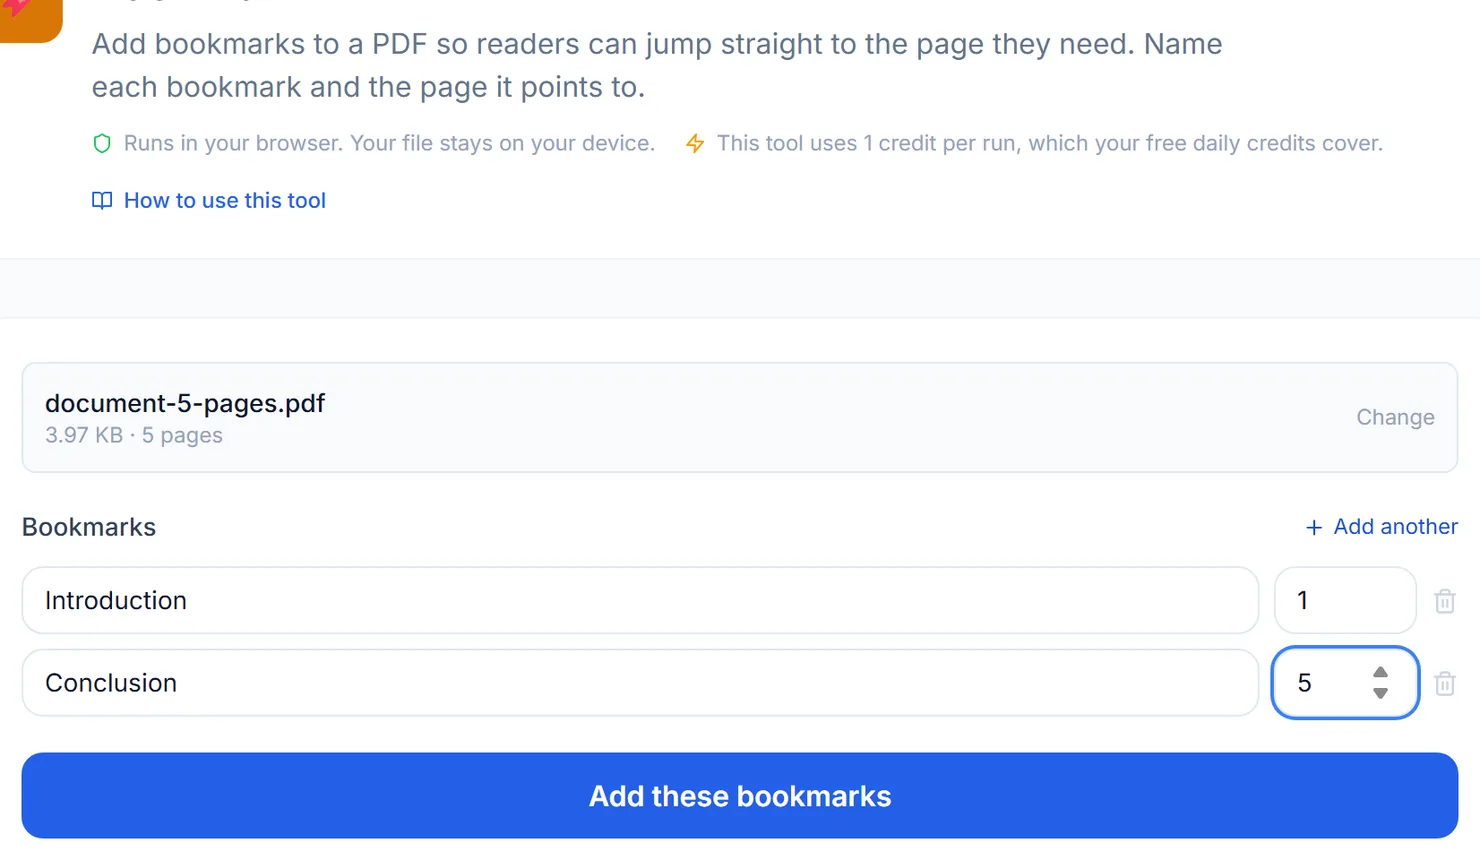
Task: Increase Conclusion page number with up arrow
Action: (1380, 672)
